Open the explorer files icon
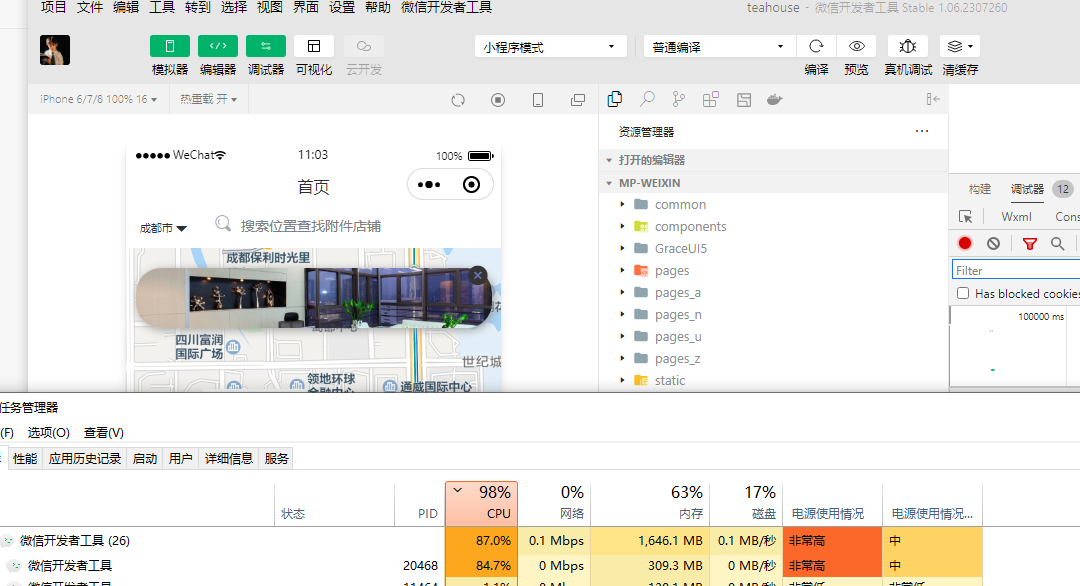Image resolution: width=1080 pixels, height=586 pixels. 615,99
